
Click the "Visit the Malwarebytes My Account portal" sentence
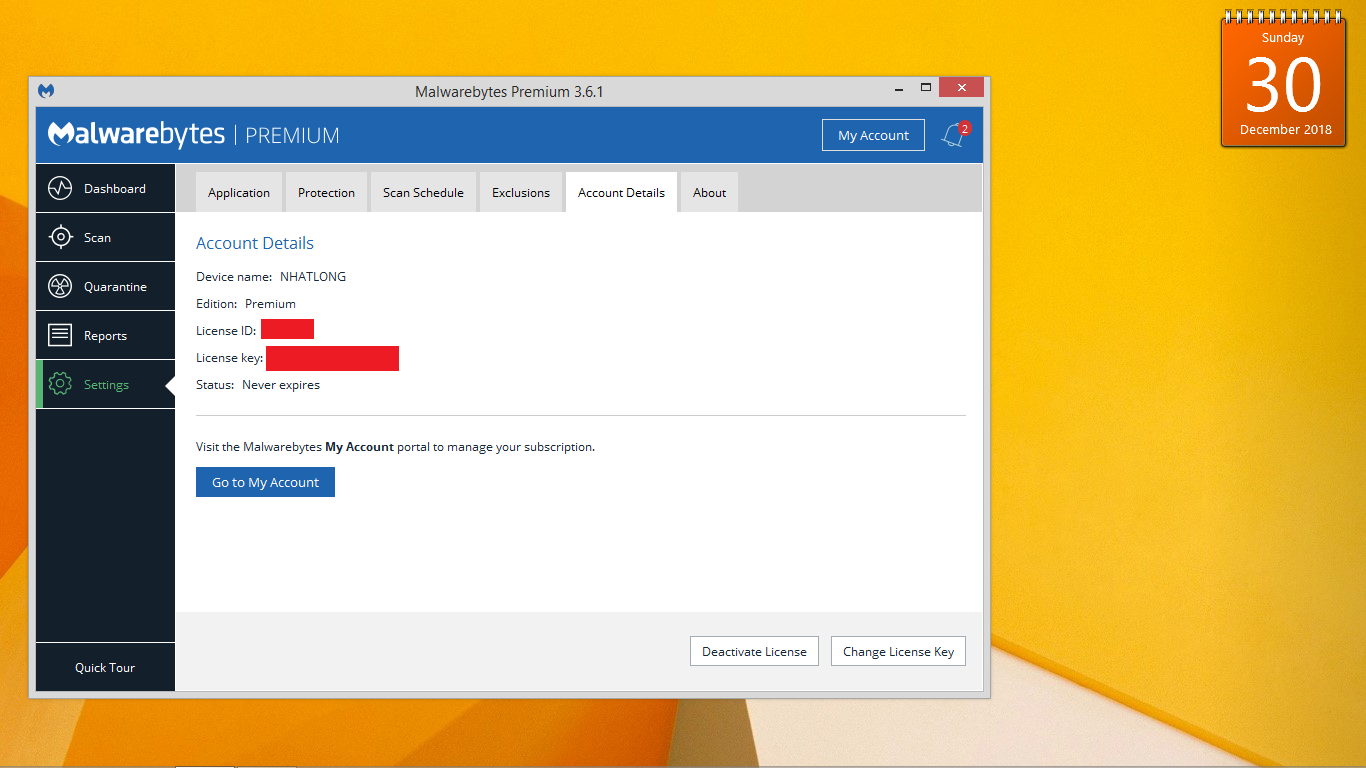[x=395, y=447]
